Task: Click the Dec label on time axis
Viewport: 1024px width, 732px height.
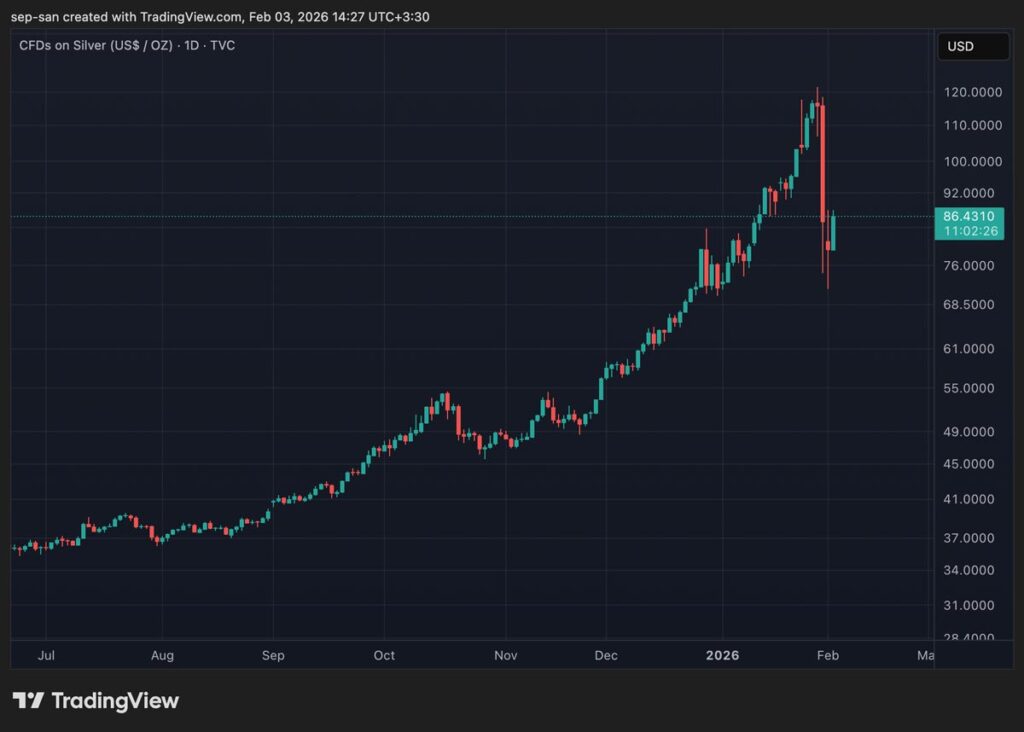Action: [x=605, y=655]
